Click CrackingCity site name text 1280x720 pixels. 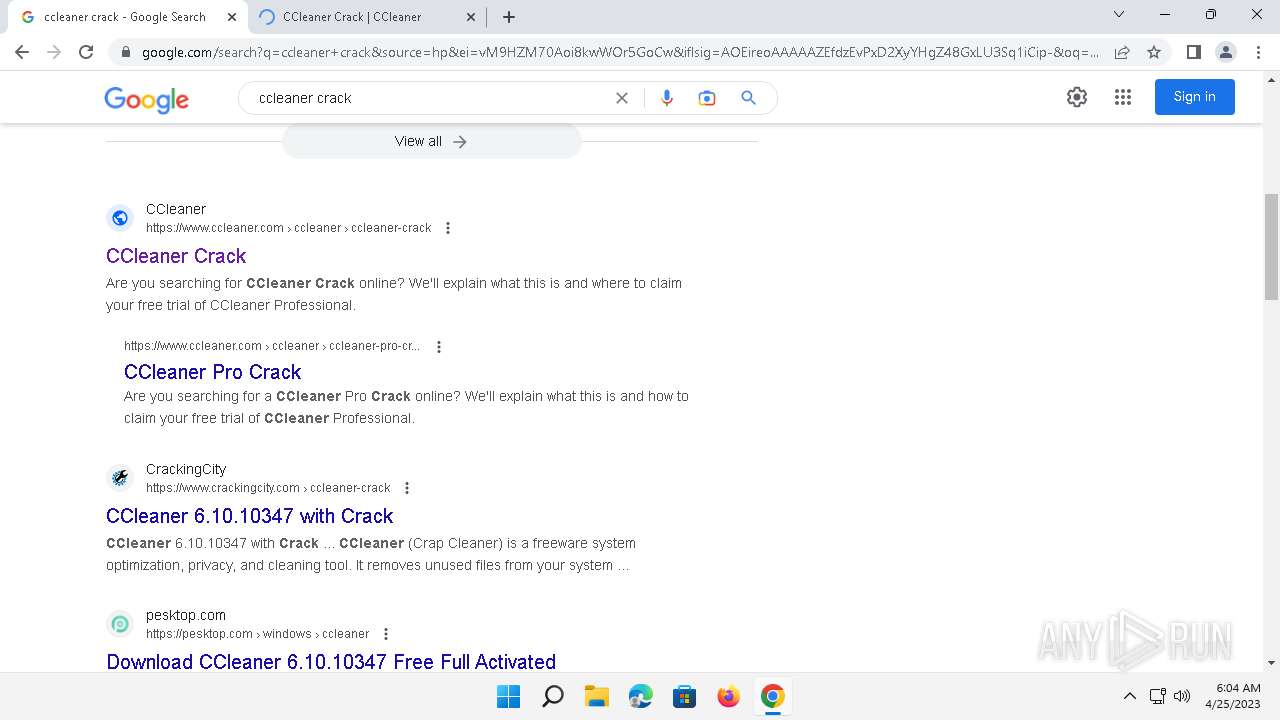point(186,469)
